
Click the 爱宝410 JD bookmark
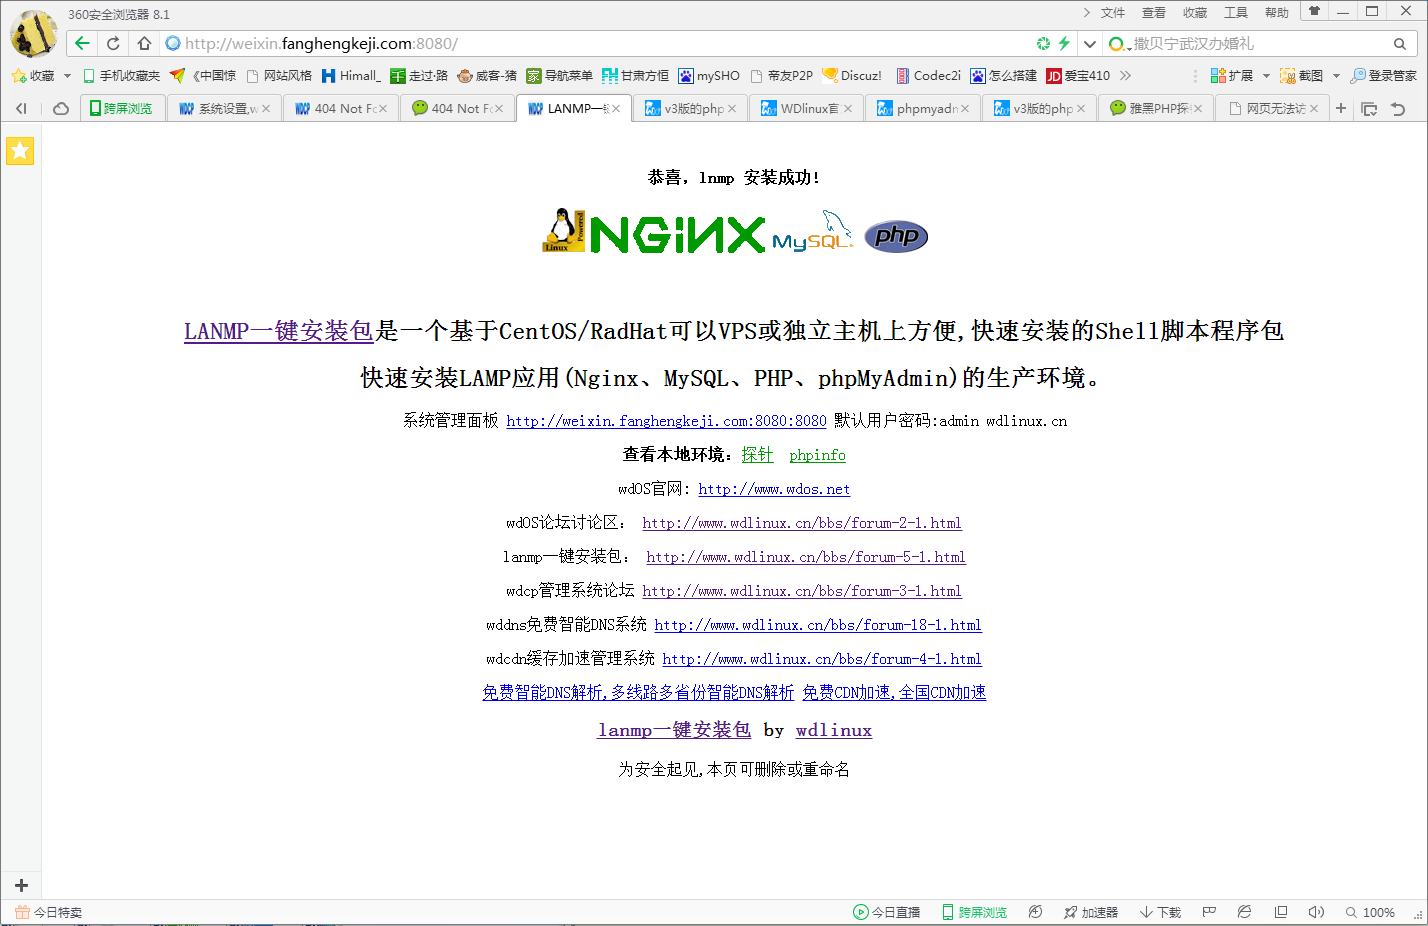pos(1078,75)
